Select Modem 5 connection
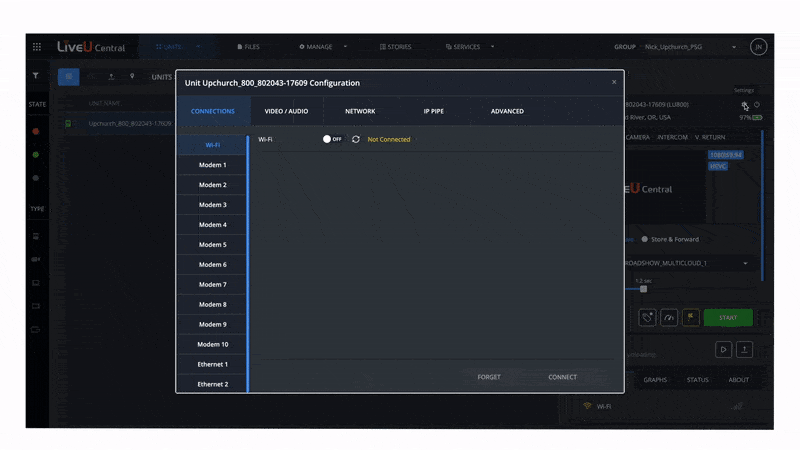 [x=212, y=244]
